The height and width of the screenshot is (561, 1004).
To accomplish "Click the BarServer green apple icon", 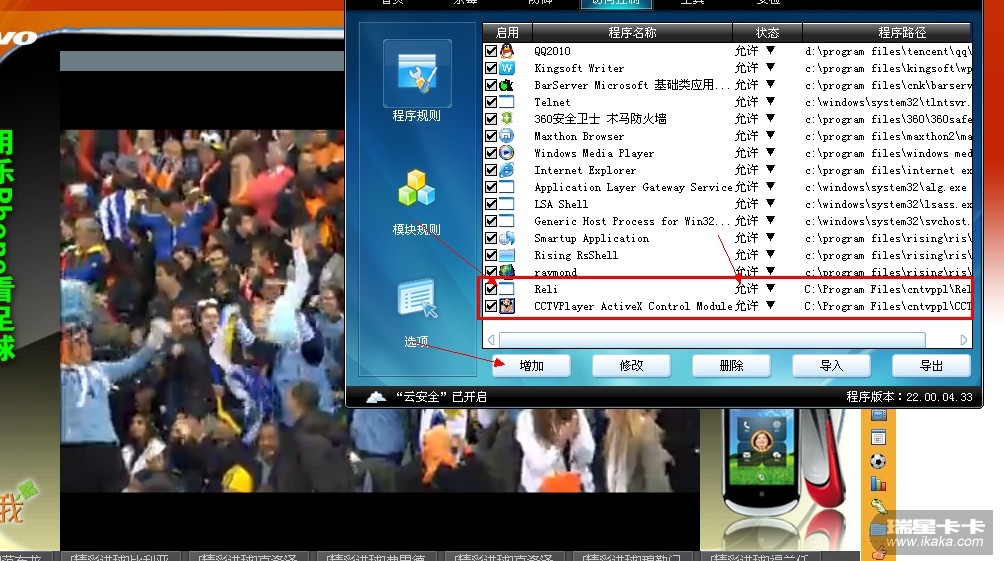I will click(x=506, y=85).
